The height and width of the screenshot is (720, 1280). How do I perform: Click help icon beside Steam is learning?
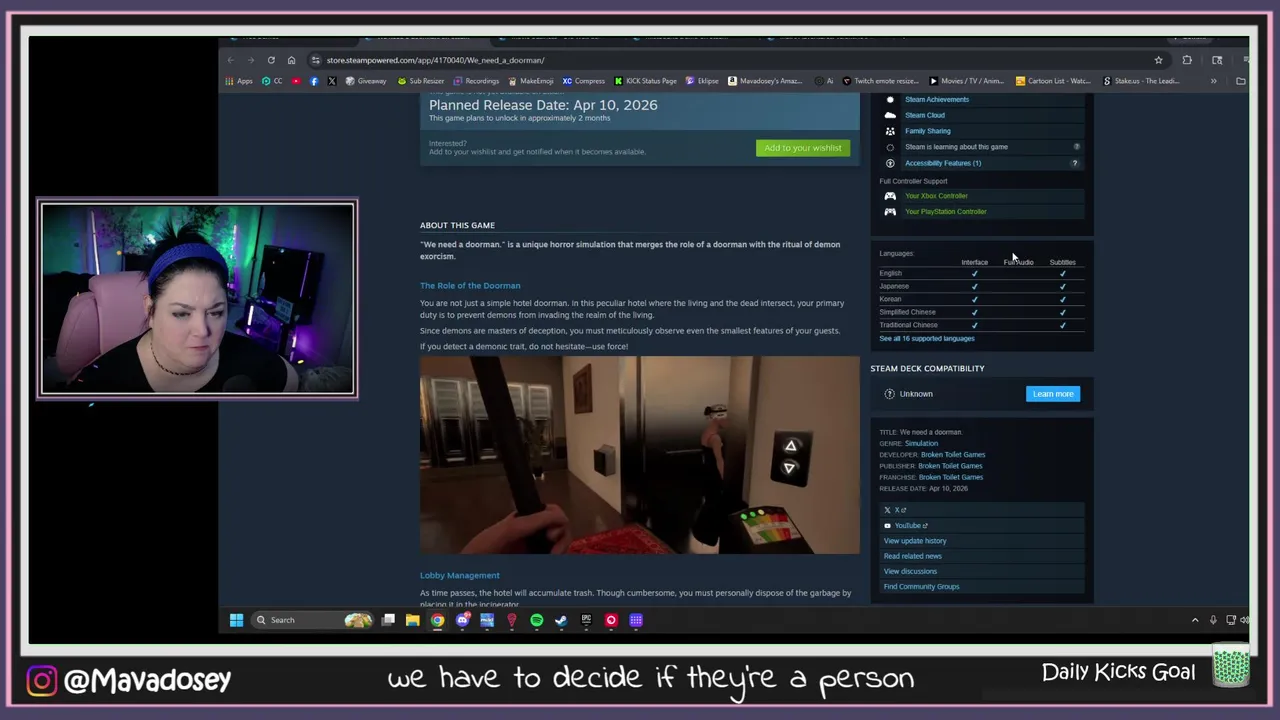click(x=1075, y=147)
